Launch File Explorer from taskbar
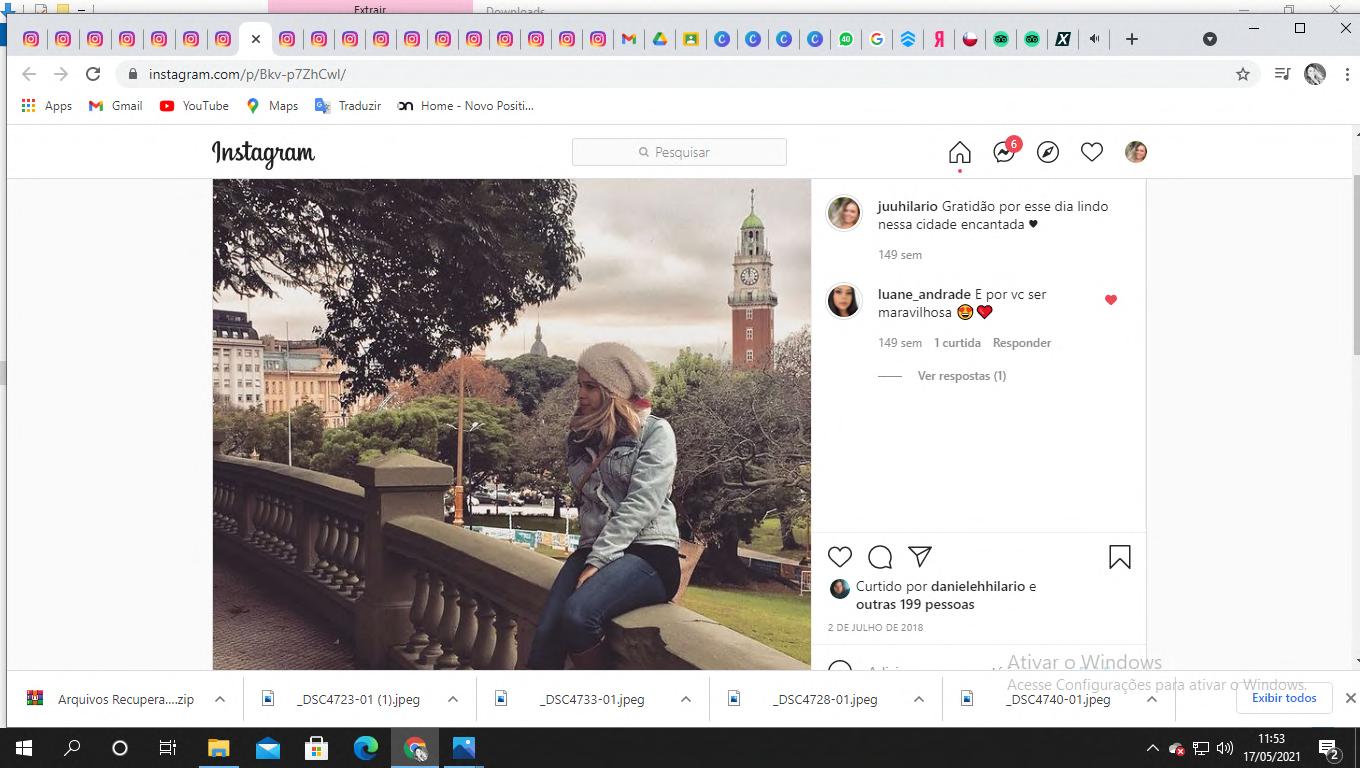 [218, 748]
